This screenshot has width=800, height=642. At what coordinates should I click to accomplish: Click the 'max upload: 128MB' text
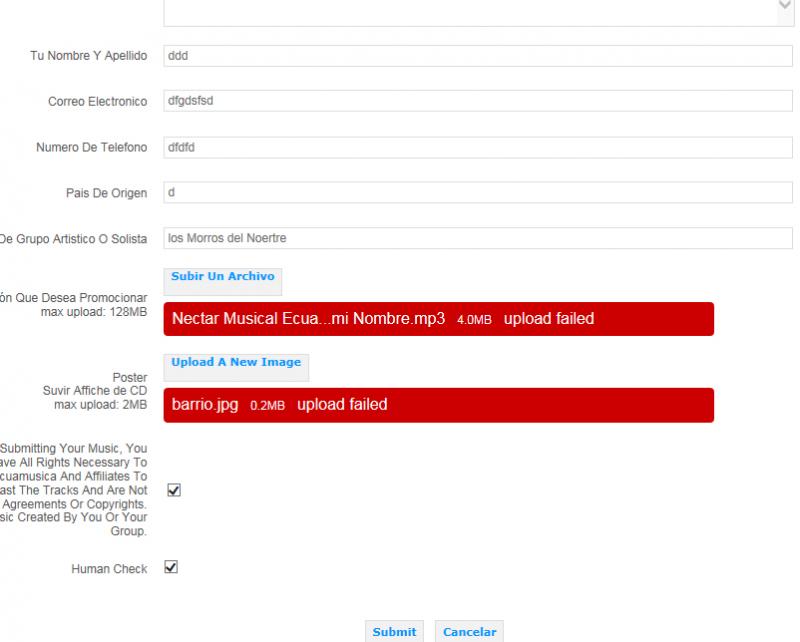[94, 312]
